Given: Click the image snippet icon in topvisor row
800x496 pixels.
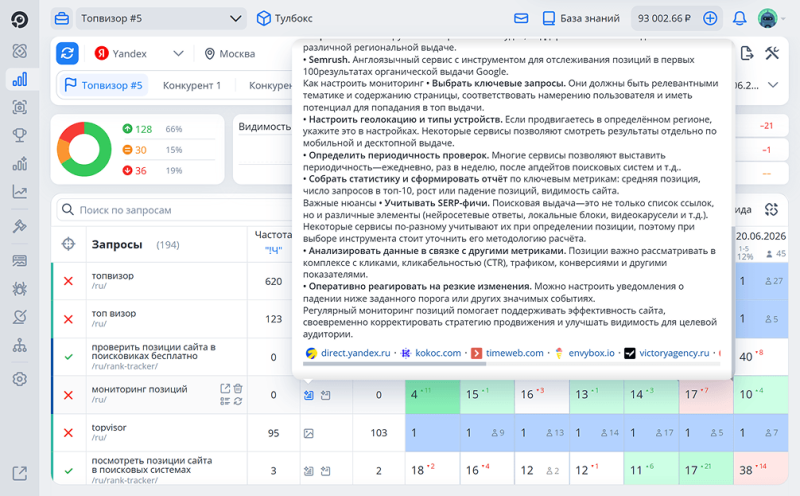Looking at the screenshot, I should tap(309, 433).
